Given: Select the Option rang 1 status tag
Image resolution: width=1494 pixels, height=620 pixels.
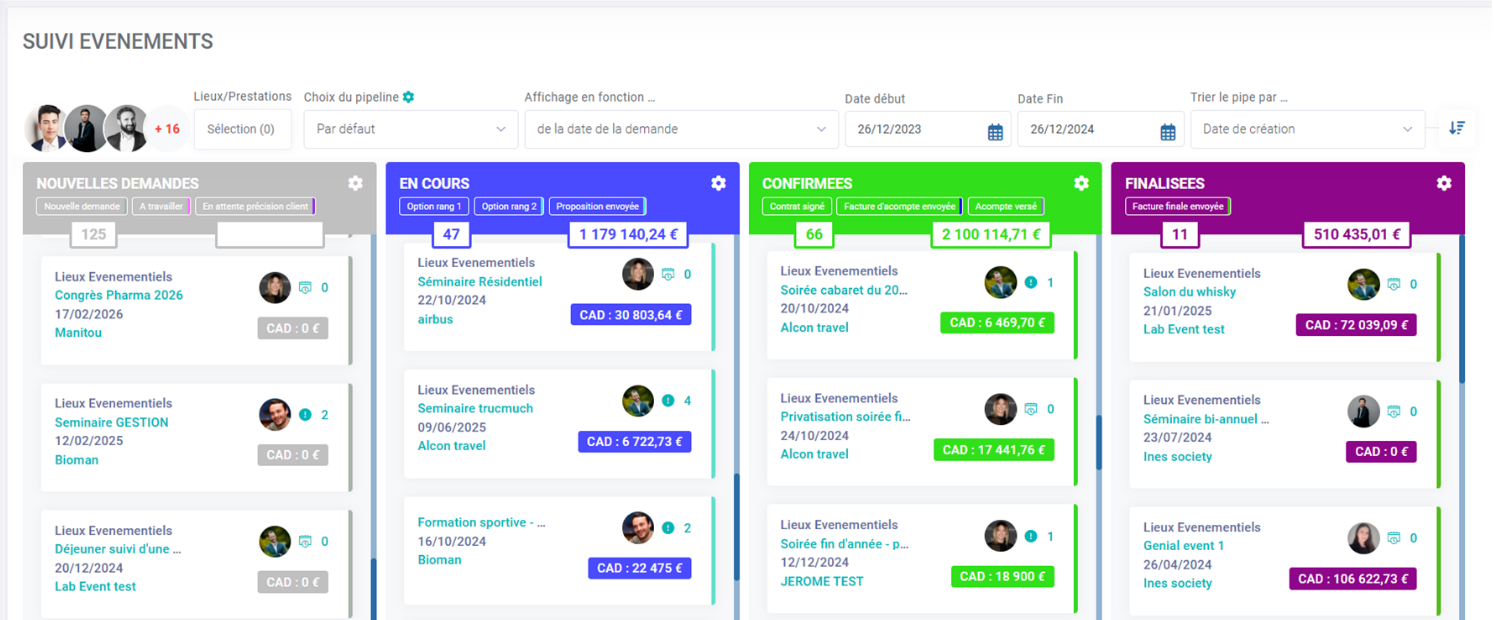Looking at the screenshot, I should [x=433, y=207].
